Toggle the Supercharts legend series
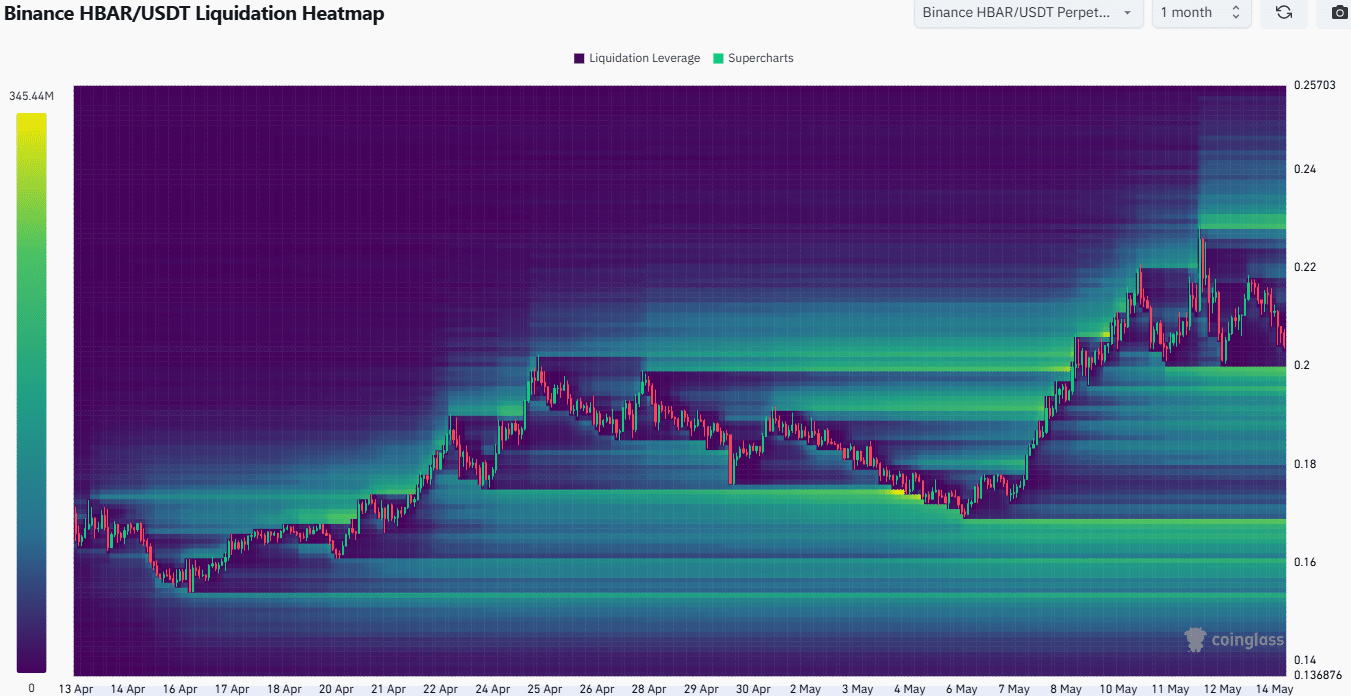This screenshot has height=696, width=1351. 753,58
